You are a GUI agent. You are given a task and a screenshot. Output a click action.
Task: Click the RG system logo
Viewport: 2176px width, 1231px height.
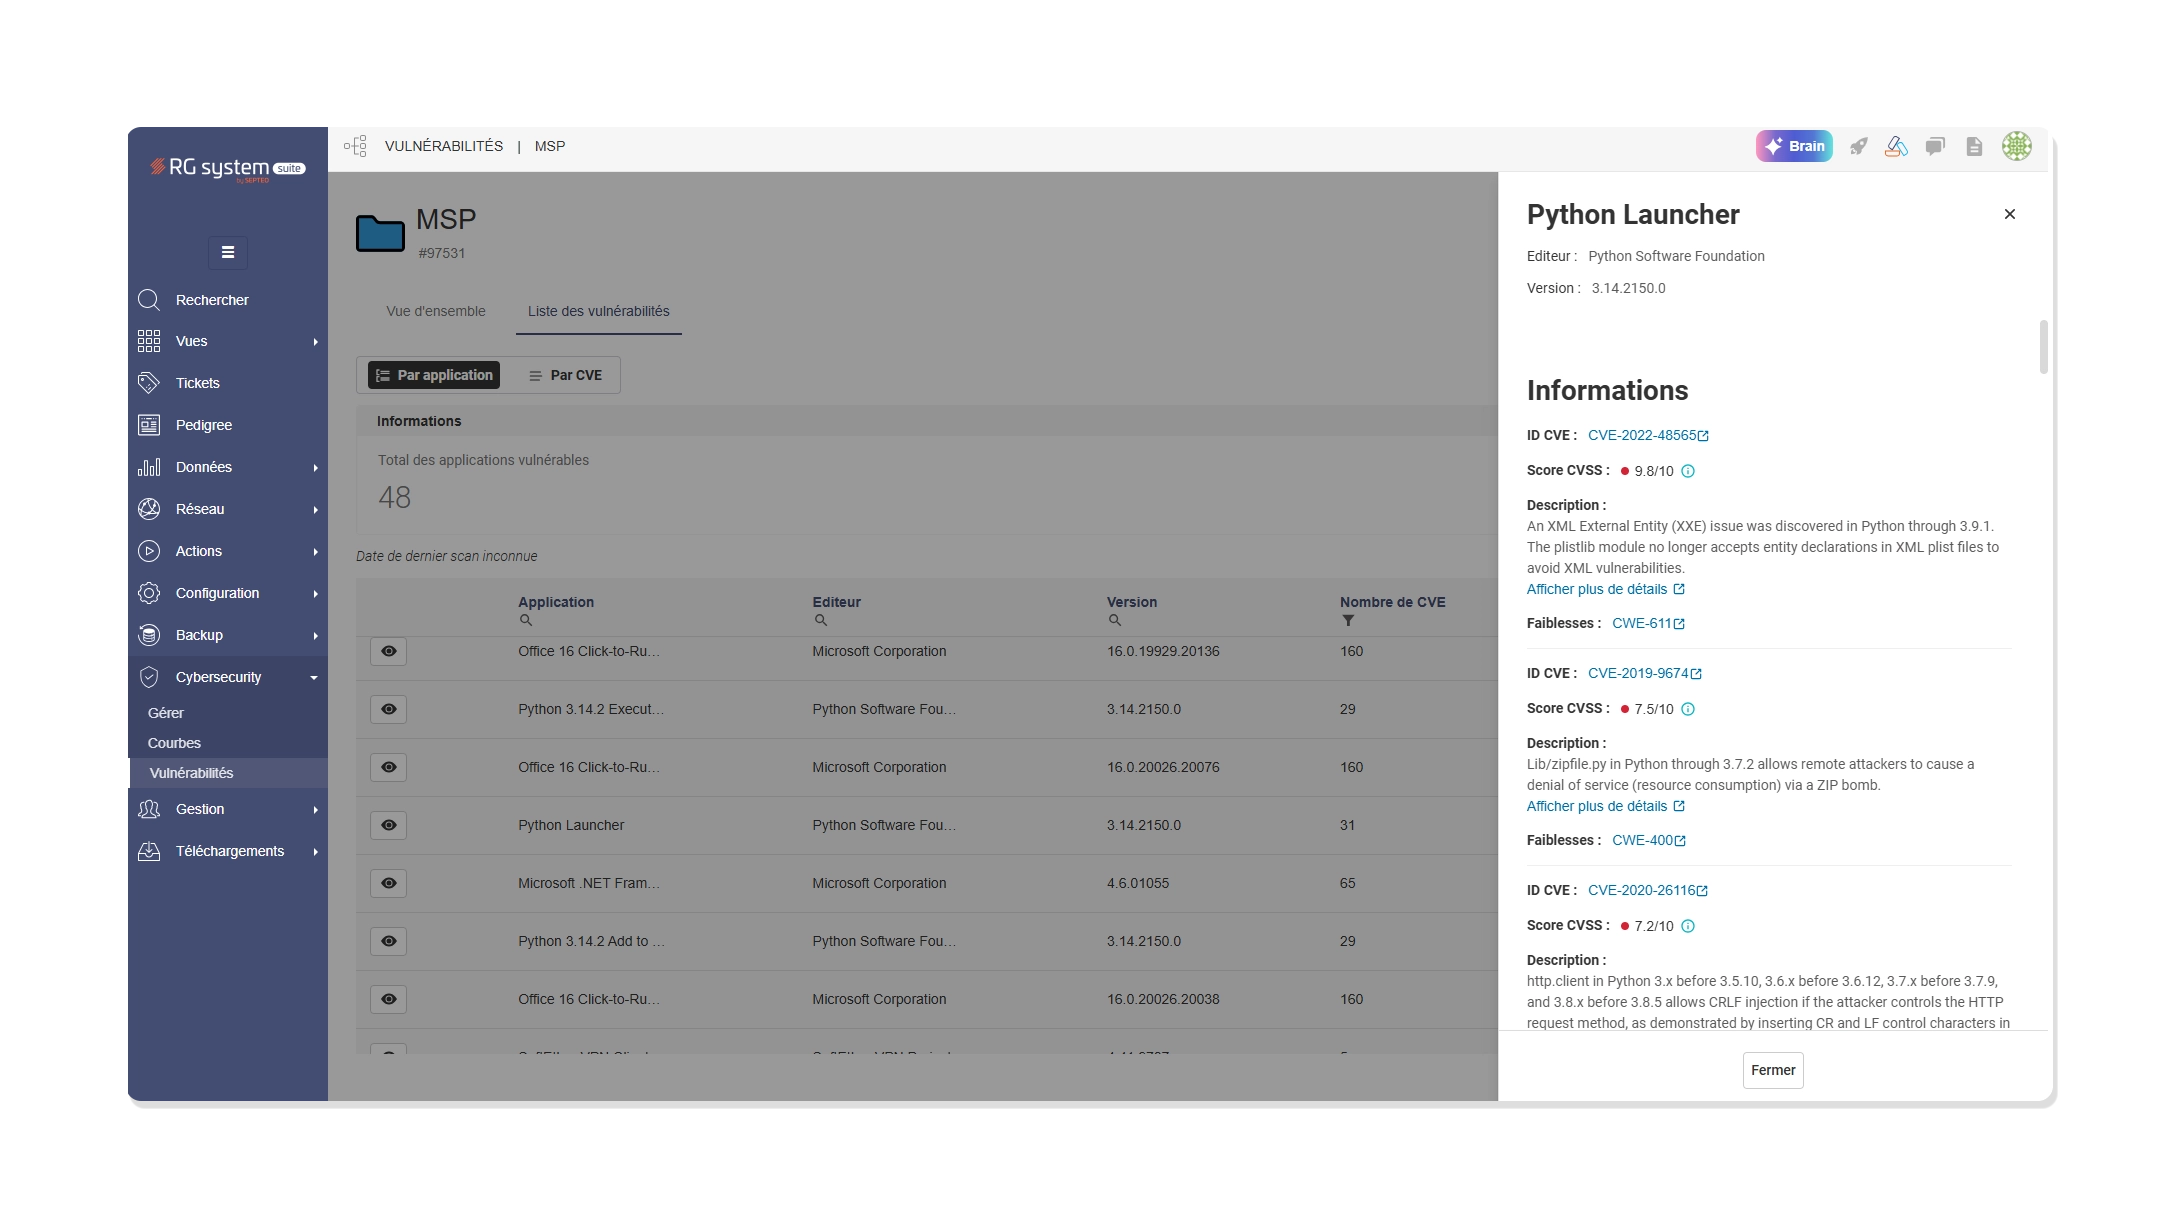(227, 168)
